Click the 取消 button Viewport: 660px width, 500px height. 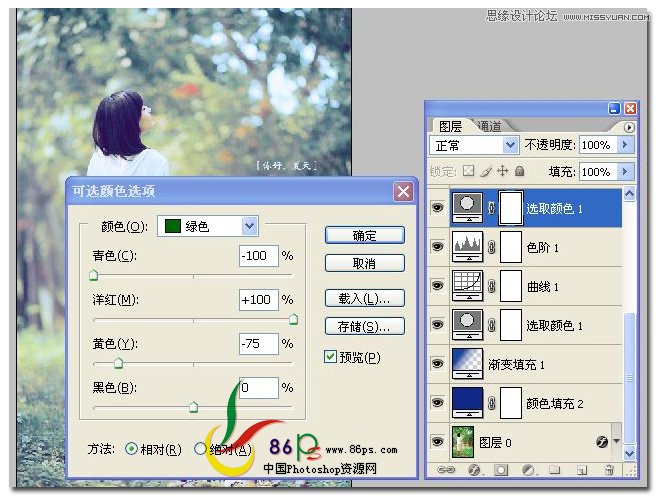(x=365, y=263)
